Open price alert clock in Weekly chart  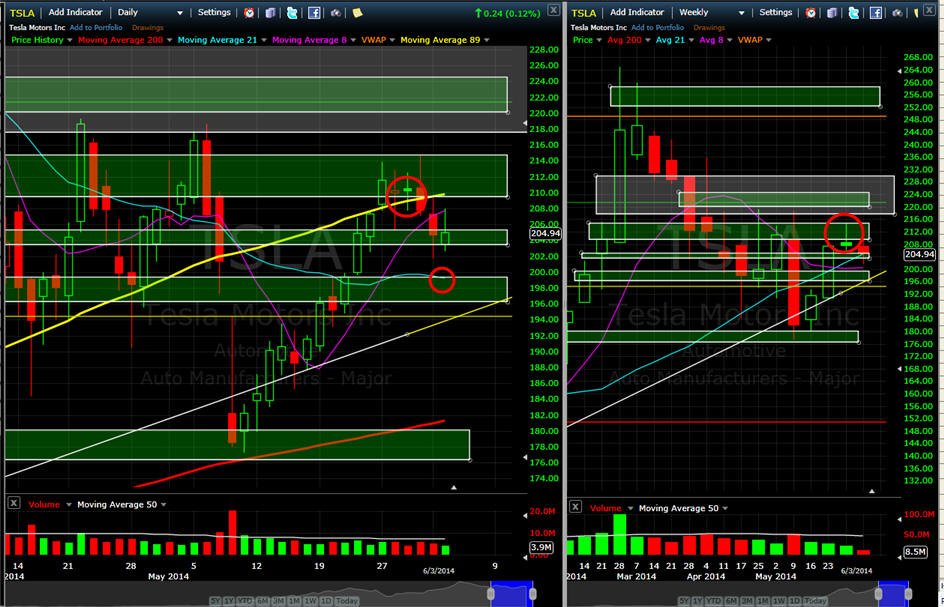click(x=811, y=13)
